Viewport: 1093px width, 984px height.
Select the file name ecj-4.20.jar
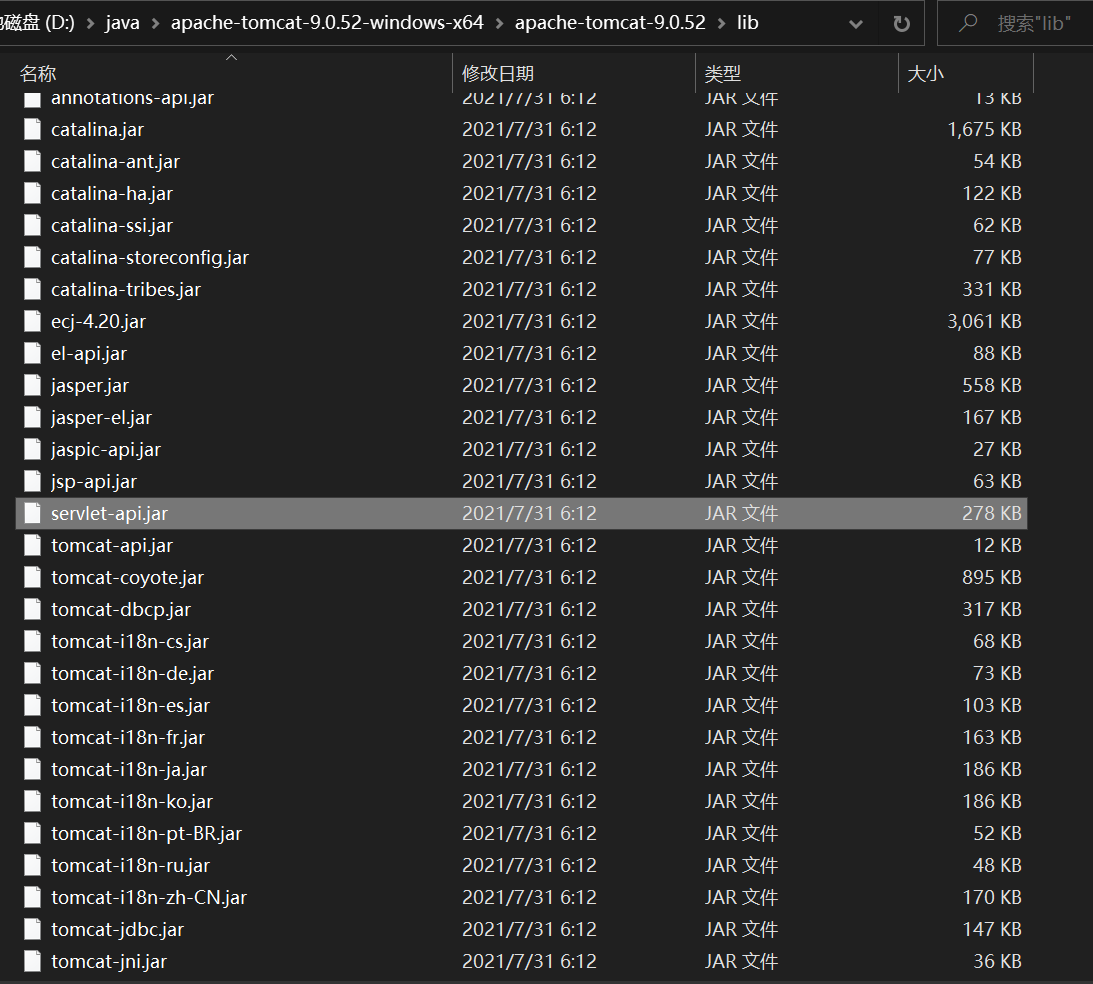point(98,322)
